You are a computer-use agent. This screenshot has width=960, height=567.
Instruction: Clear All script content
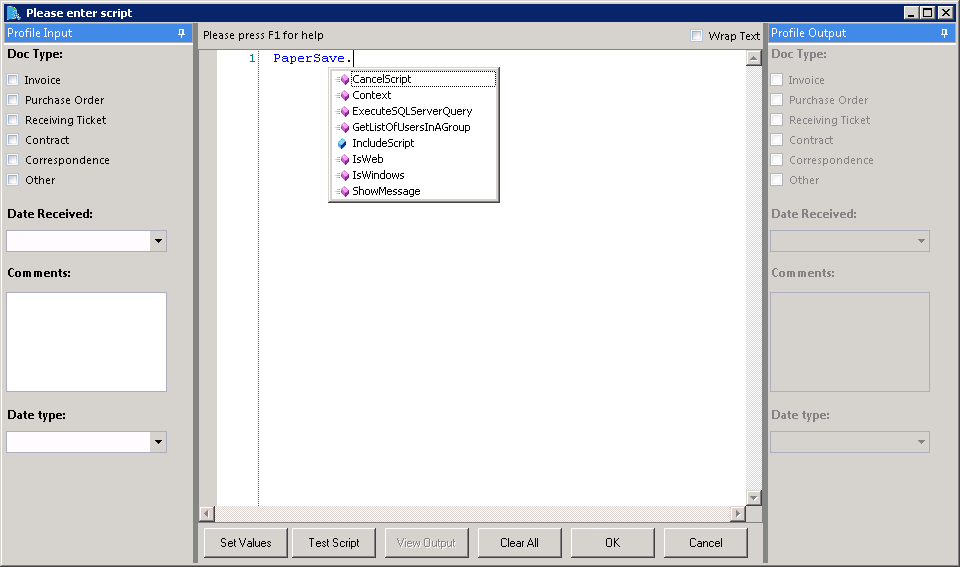point(519,543)
